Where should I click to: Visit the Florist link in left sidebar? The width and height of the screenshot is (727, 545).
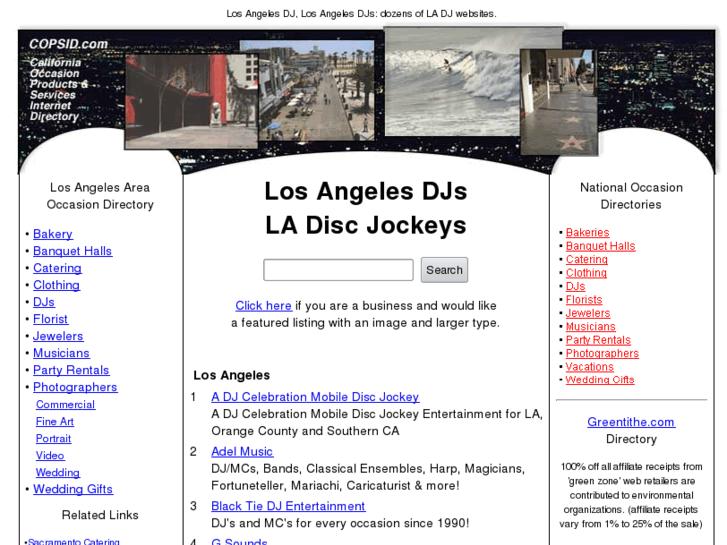[50, 319]
